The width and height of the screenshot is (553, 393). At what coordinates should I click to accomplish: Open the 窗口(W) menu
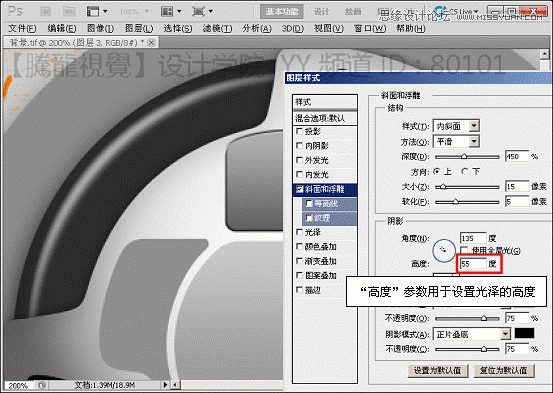[x=370, y=28]
